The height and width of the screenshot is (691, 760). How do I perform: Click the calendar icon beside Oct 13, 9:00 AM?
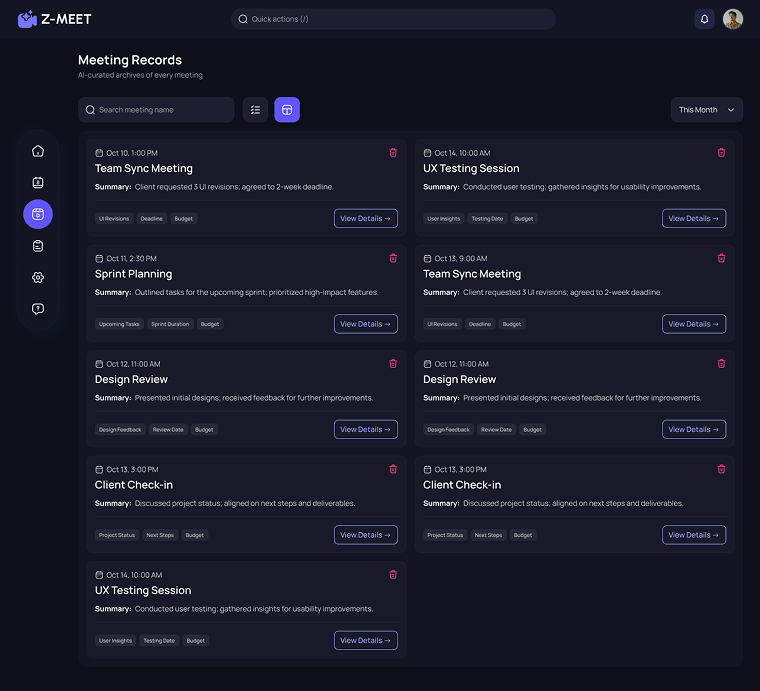pyautogui.click(x=427, y=259)
